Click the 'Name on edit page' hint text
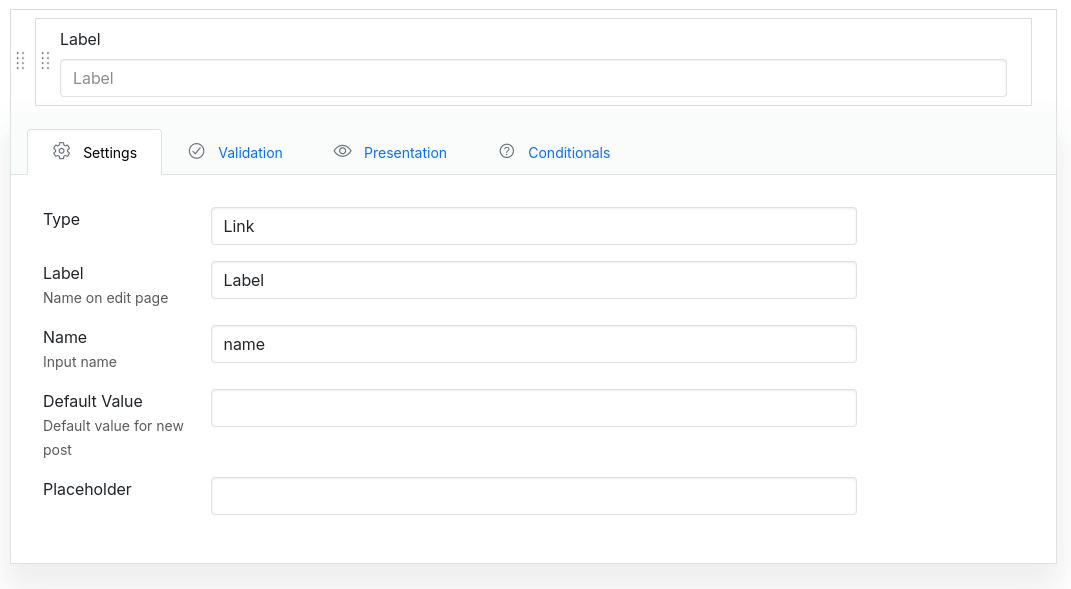 (105, 298)
